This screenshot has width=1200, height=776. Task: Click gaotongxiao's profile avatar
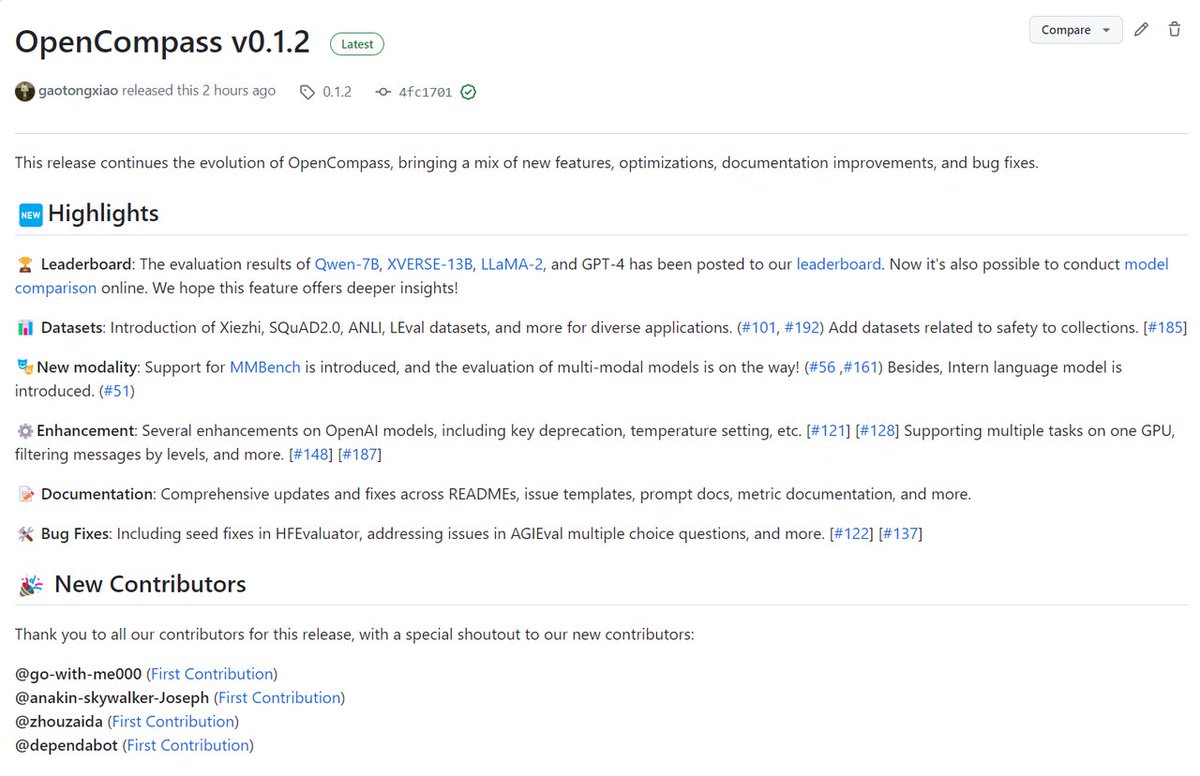click(x=24, y=91)
